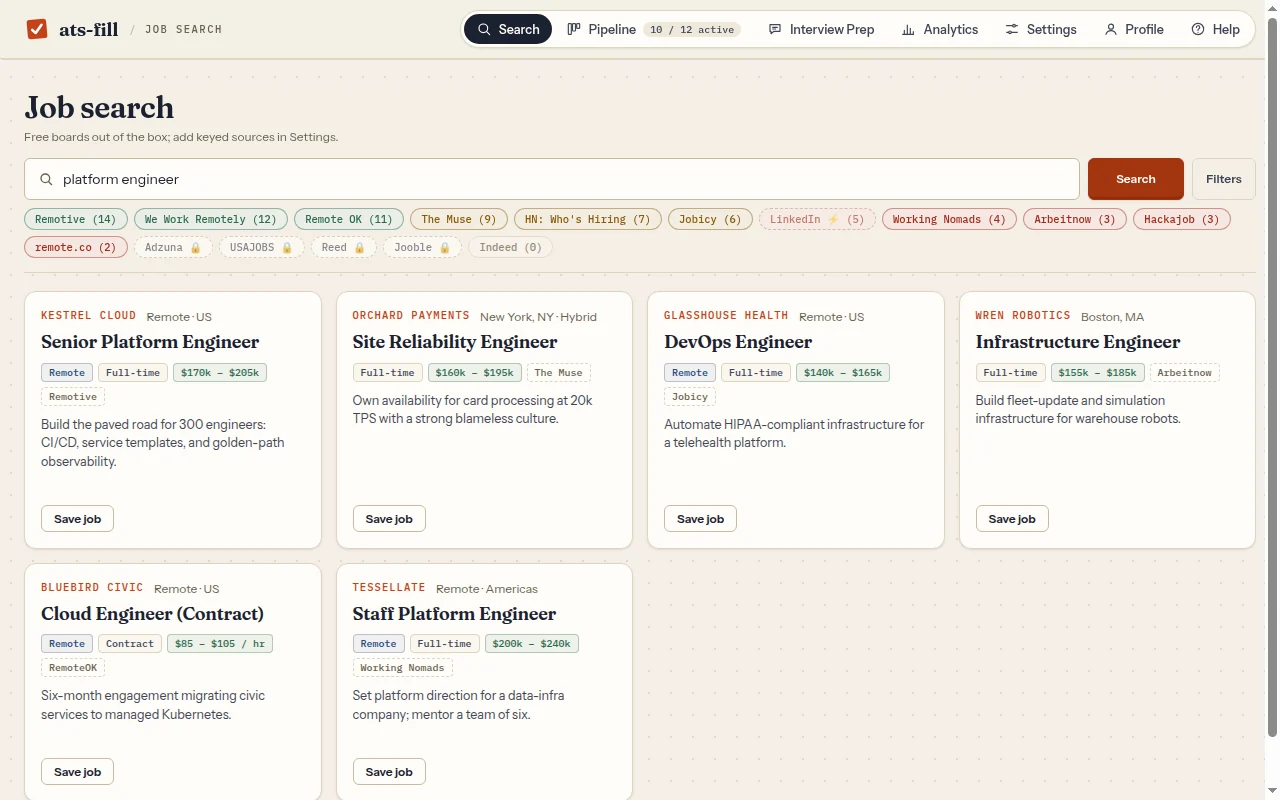Viewport: 1280px width, 800px height.
Task: Click the ats-fill checkmark logo icon
Action: pos(37,29)
